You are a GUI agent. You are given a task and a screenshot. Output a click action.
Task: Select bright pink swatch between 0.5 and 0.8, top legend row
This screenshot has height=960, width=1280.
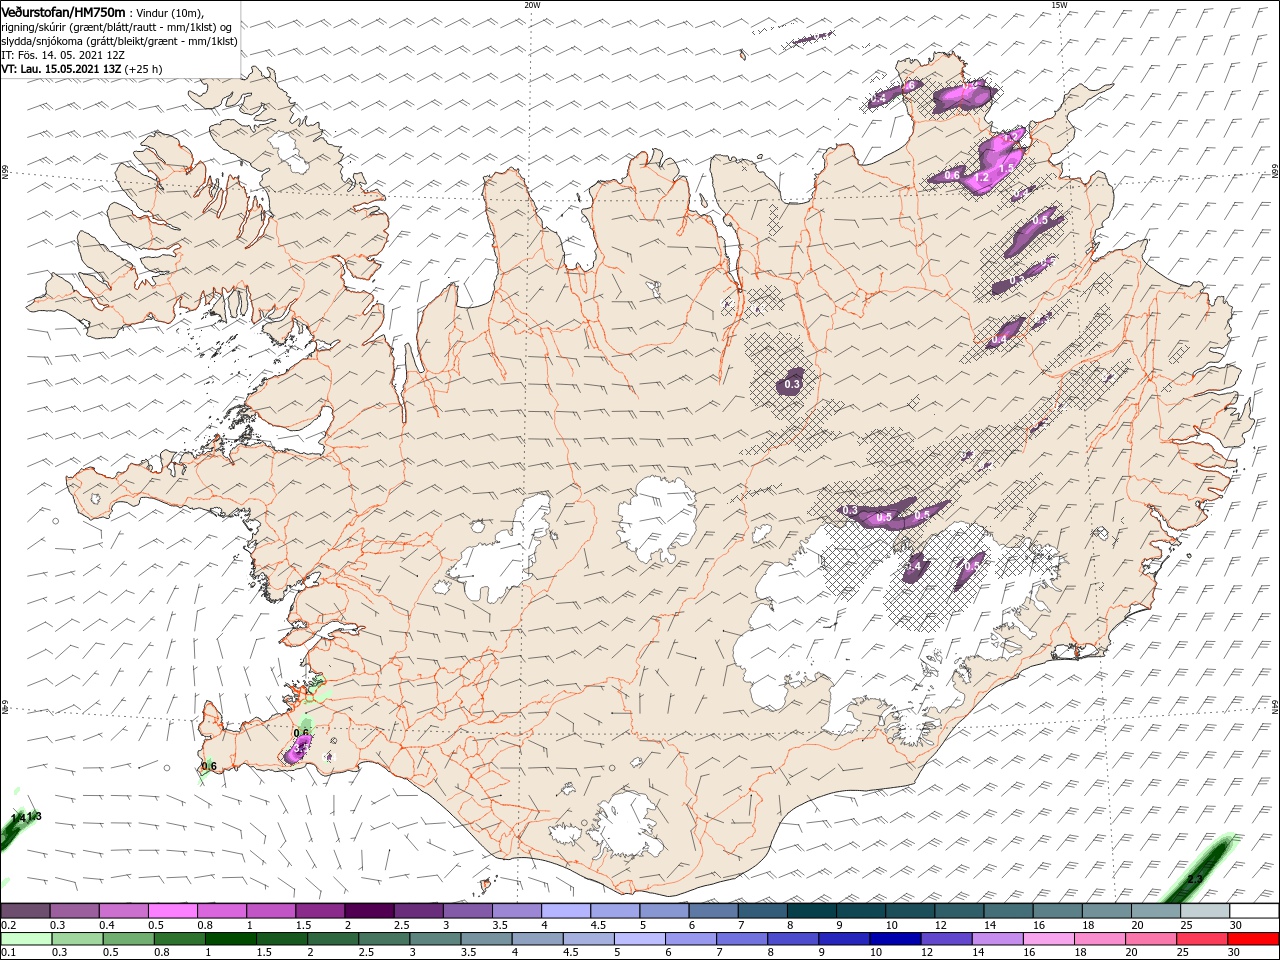(x=172, y=911)
